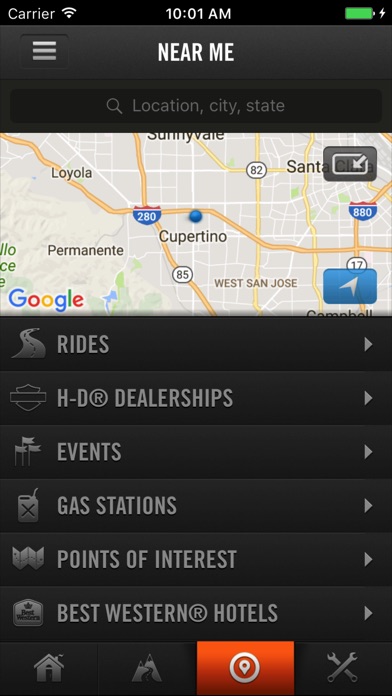Tap the map fullscreen toggle icon
392x696 pixels.
click(x=350, y=164)
